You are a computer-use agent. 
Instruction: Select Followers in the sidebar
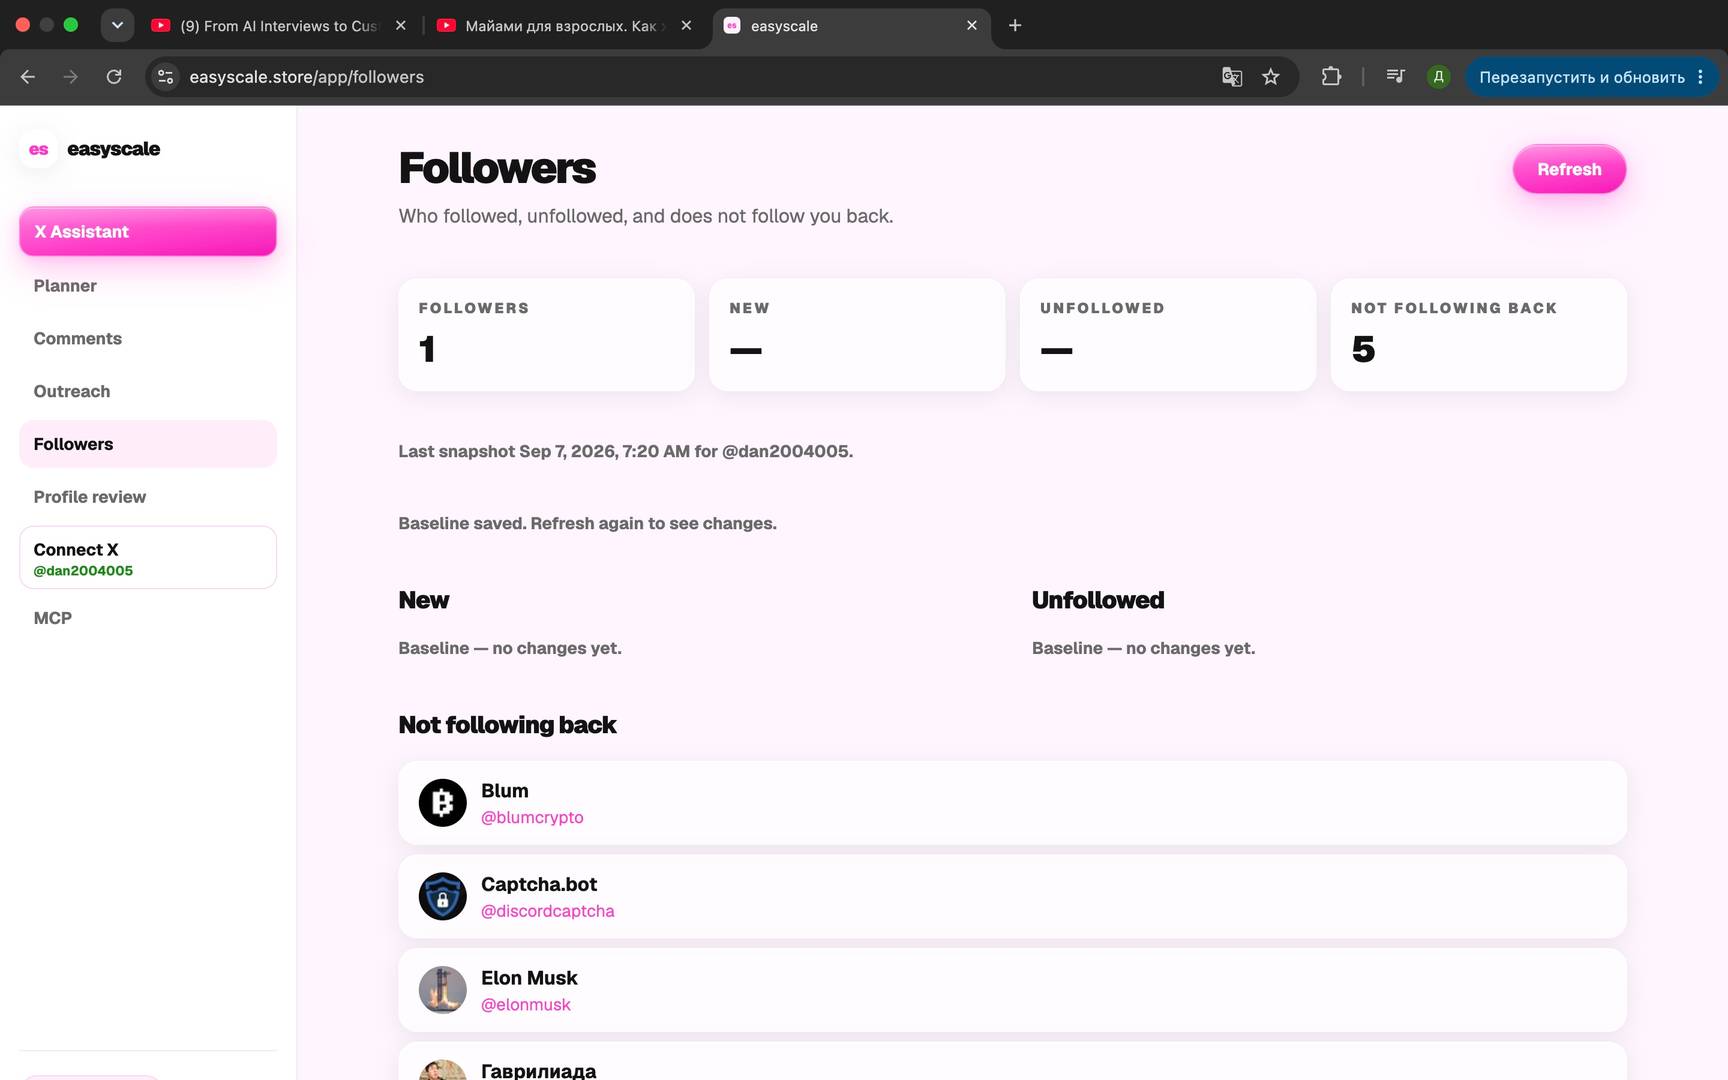tap(148, 444)
